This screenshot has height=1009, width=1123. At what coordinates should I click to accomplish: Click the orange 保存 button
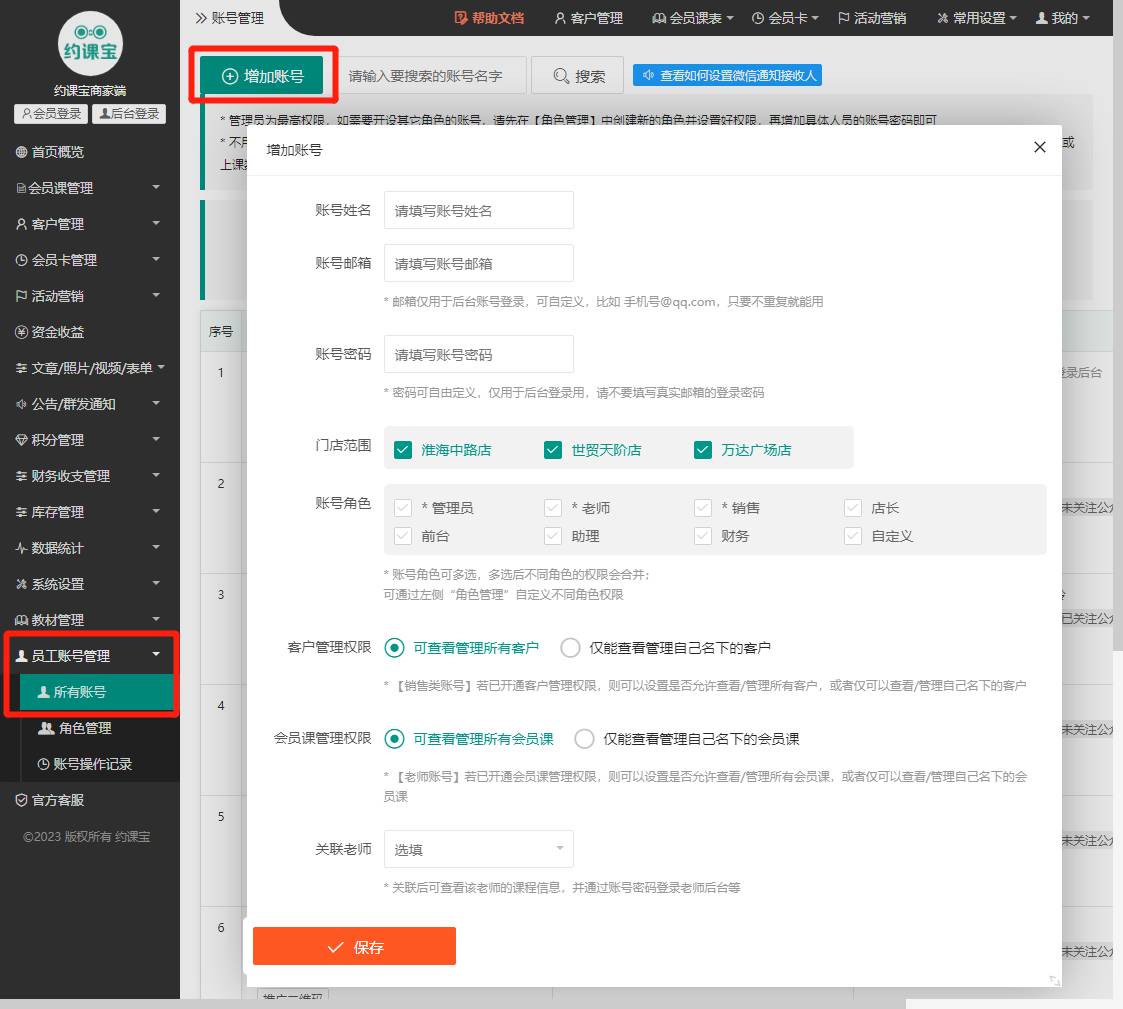[355, 947]
